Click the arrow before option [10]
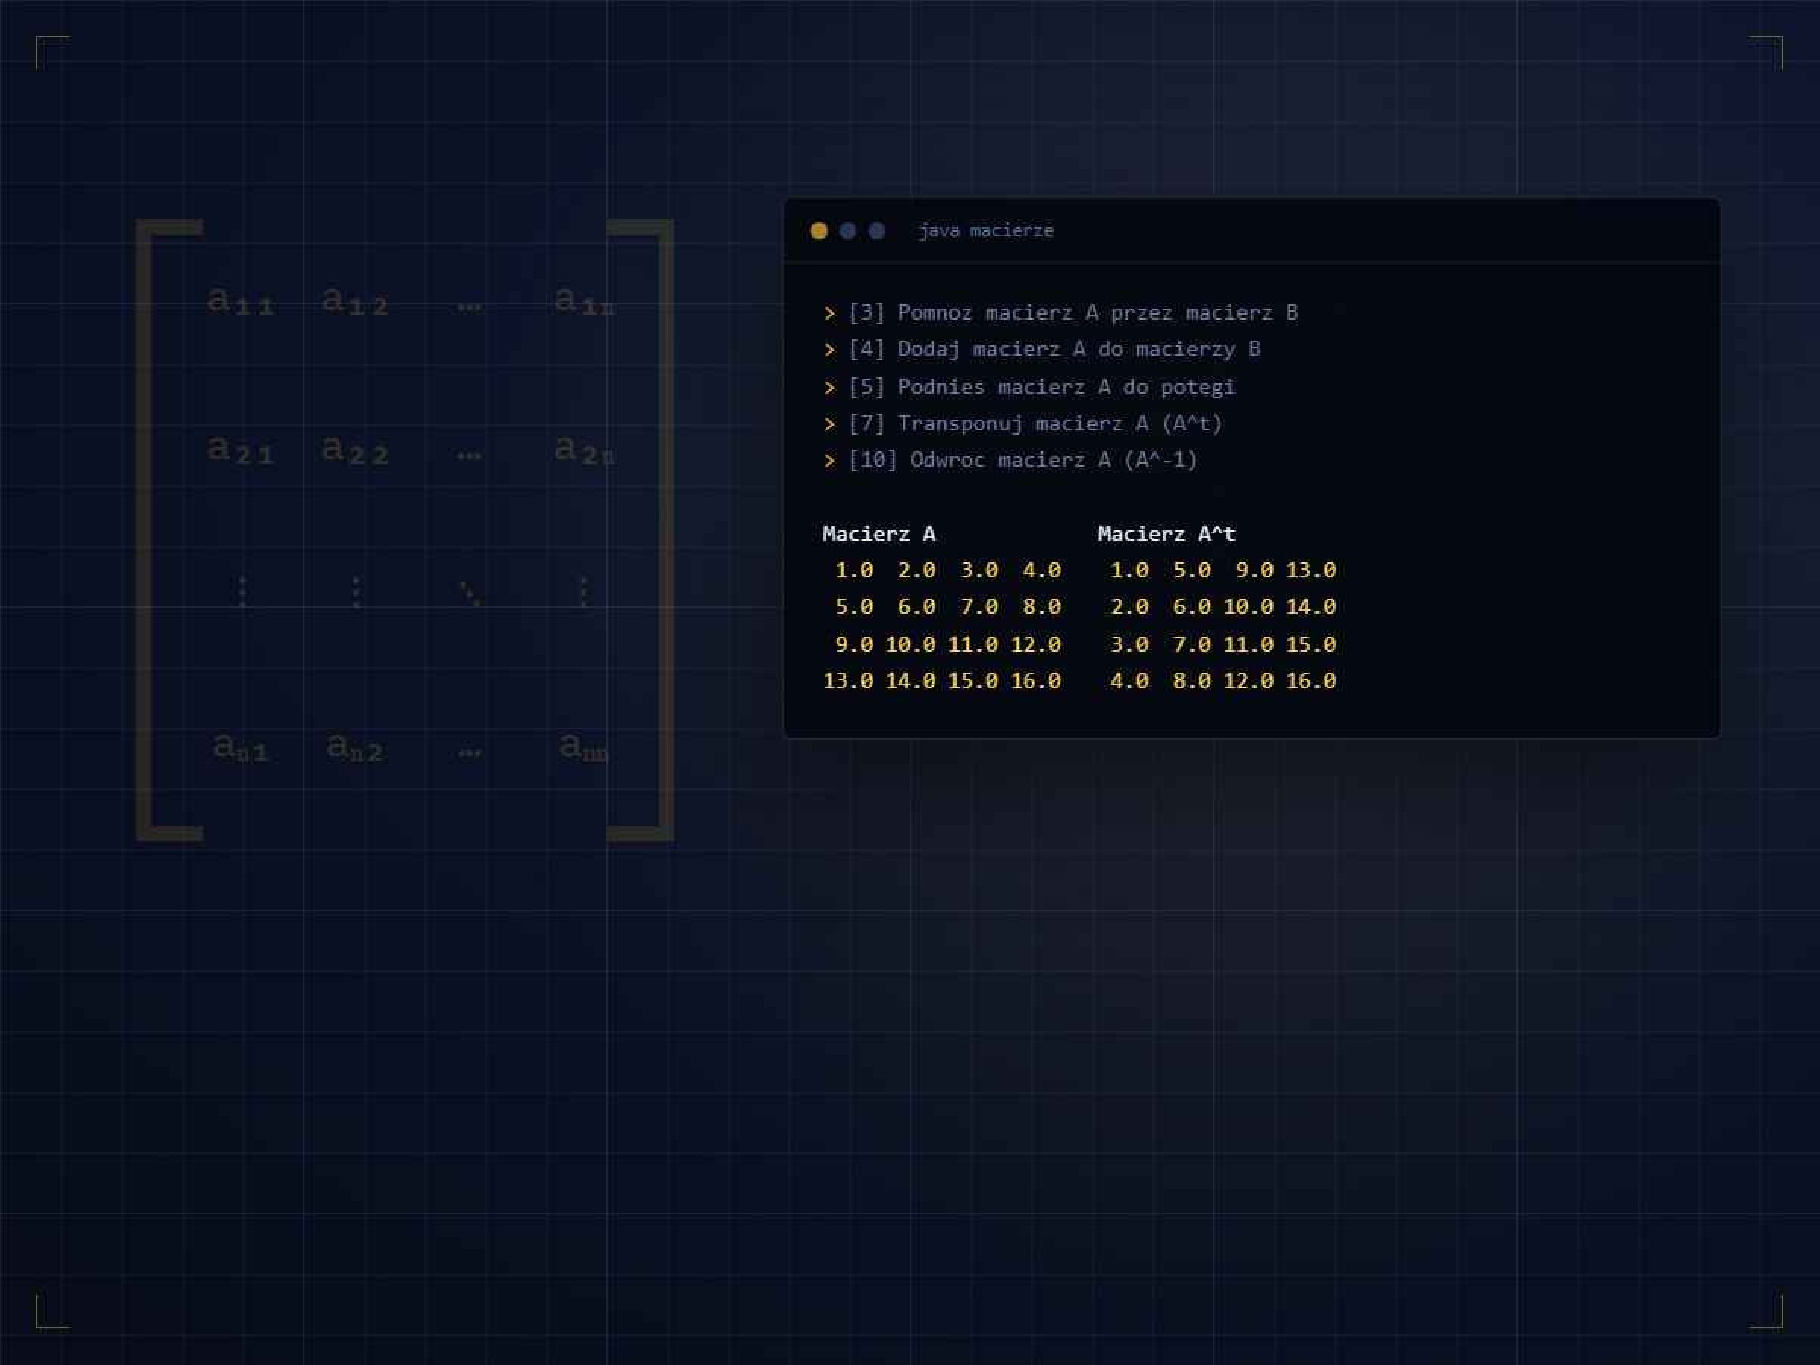 [829, 461]
